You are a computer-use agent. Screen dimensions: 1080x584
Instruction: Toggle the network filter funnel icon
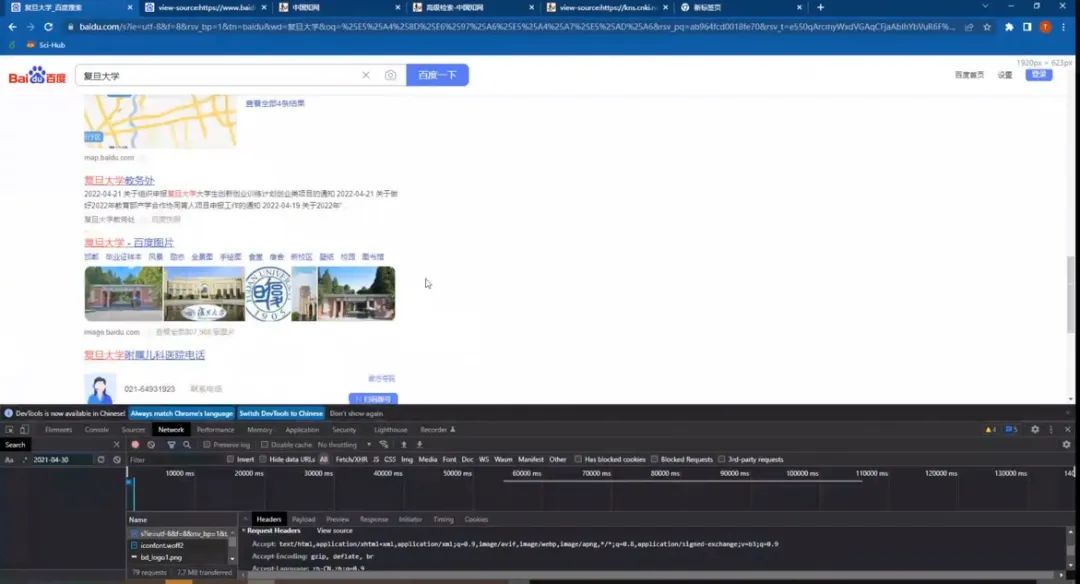[172, 445]
